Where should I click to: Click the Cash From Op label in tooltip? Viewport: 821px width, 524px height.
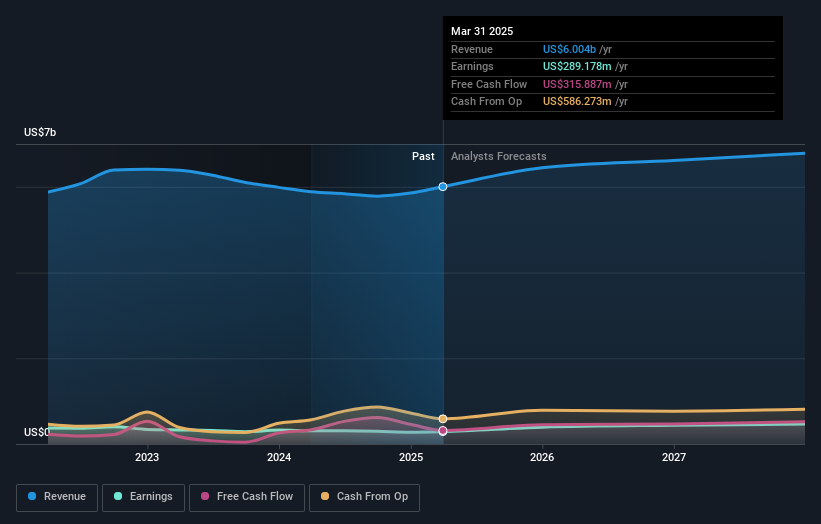486,102
